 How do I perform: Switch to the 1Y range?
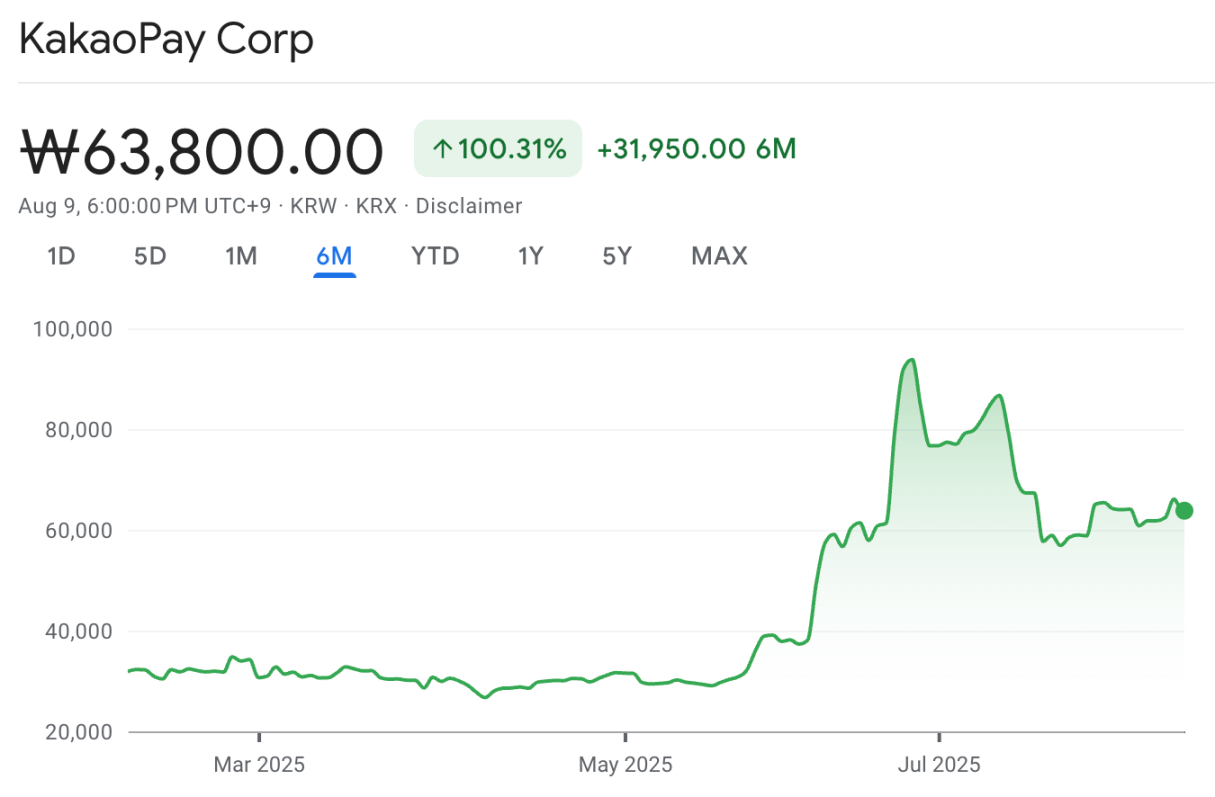click(x=530, y=256)
